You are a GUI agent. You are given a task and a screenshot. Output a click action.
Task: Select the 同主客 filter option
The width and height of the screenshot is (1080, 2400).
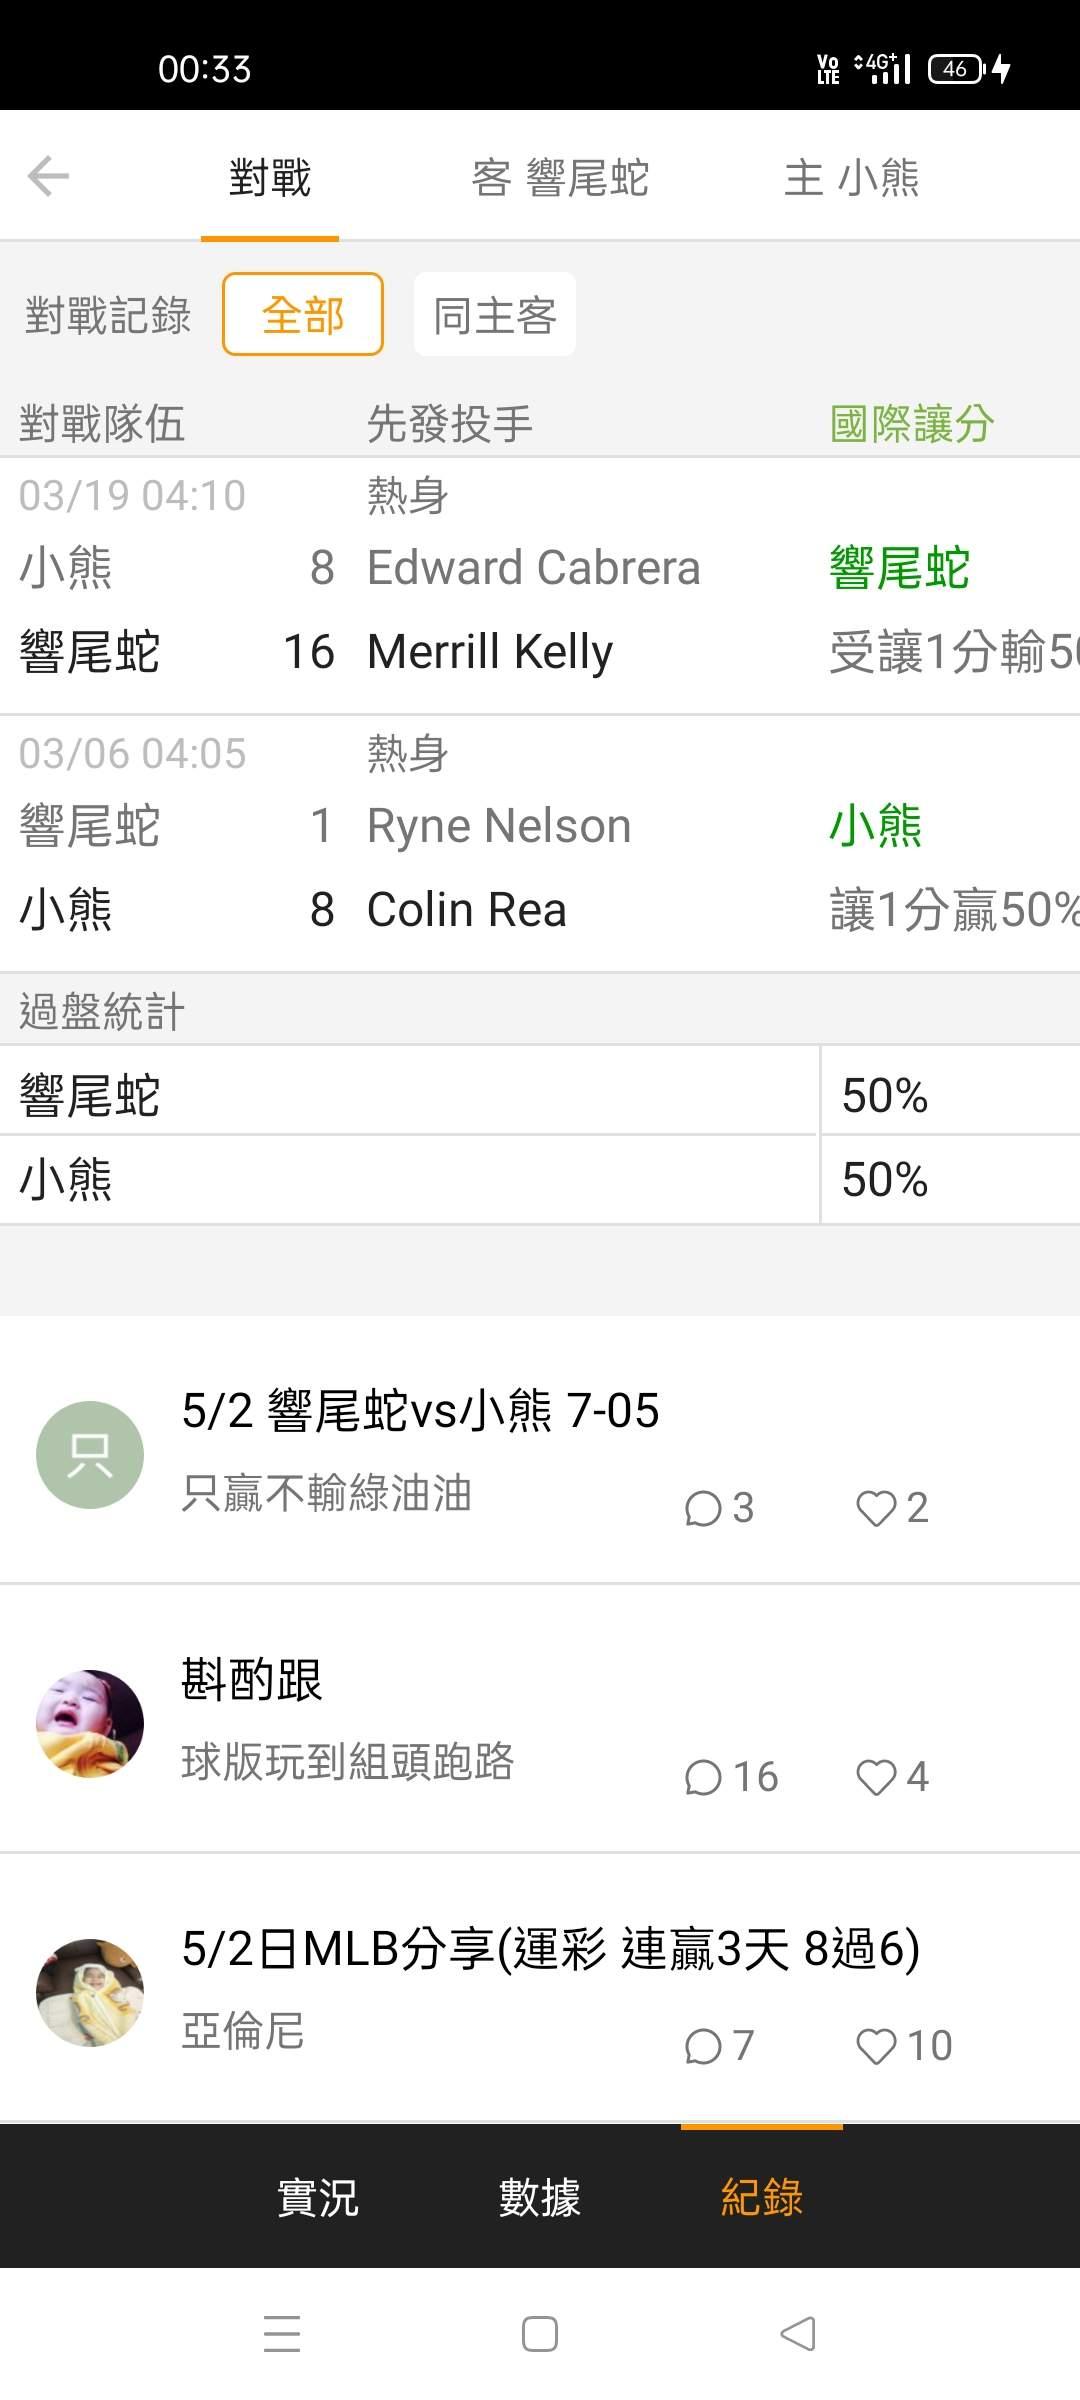coord(495,314)
